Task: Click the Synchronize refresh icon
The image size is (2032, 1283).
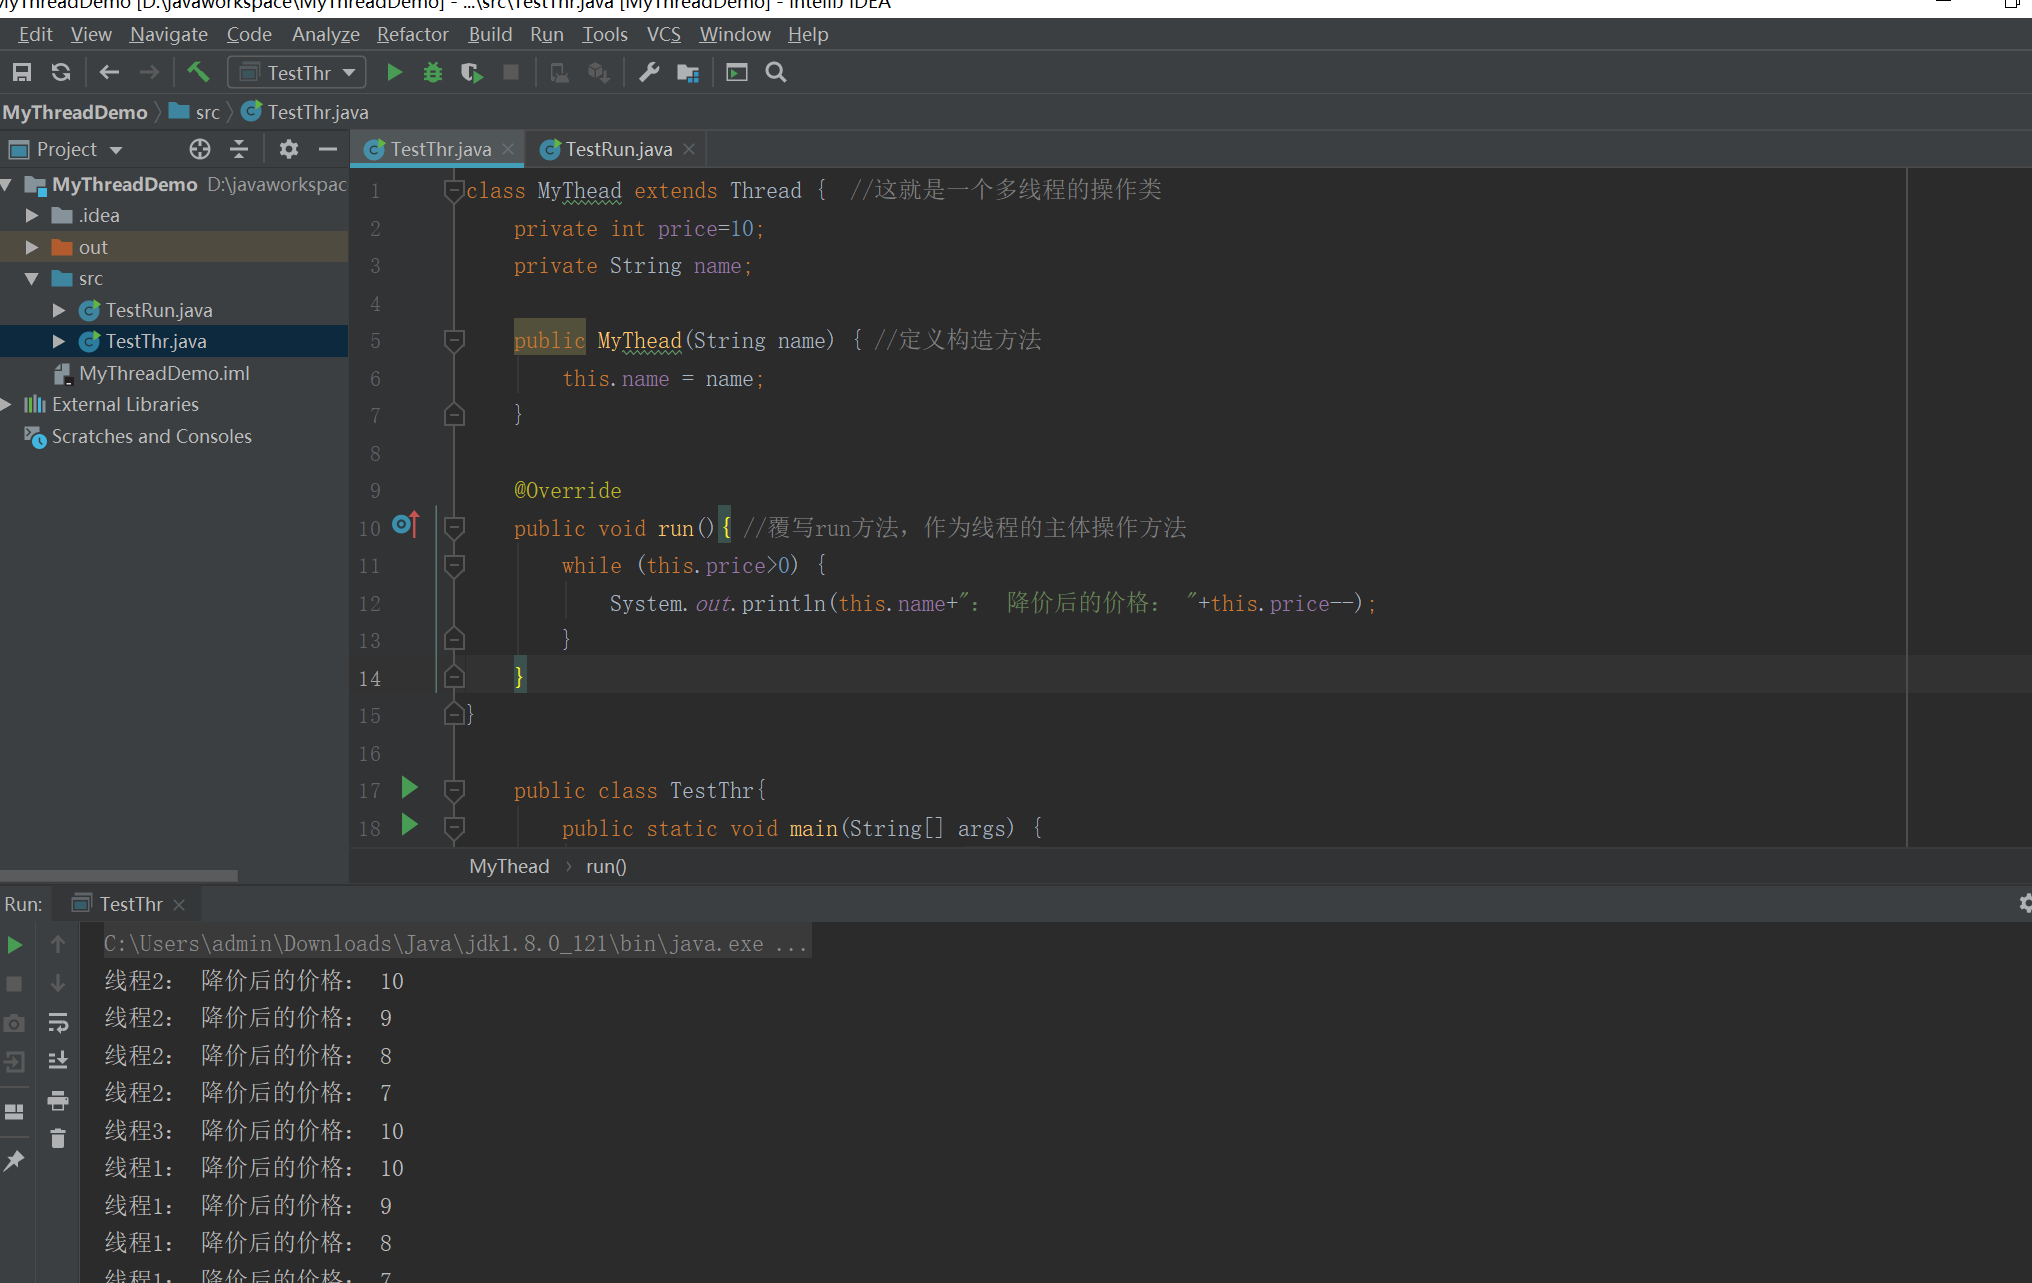Action: (x=61, y=72)
